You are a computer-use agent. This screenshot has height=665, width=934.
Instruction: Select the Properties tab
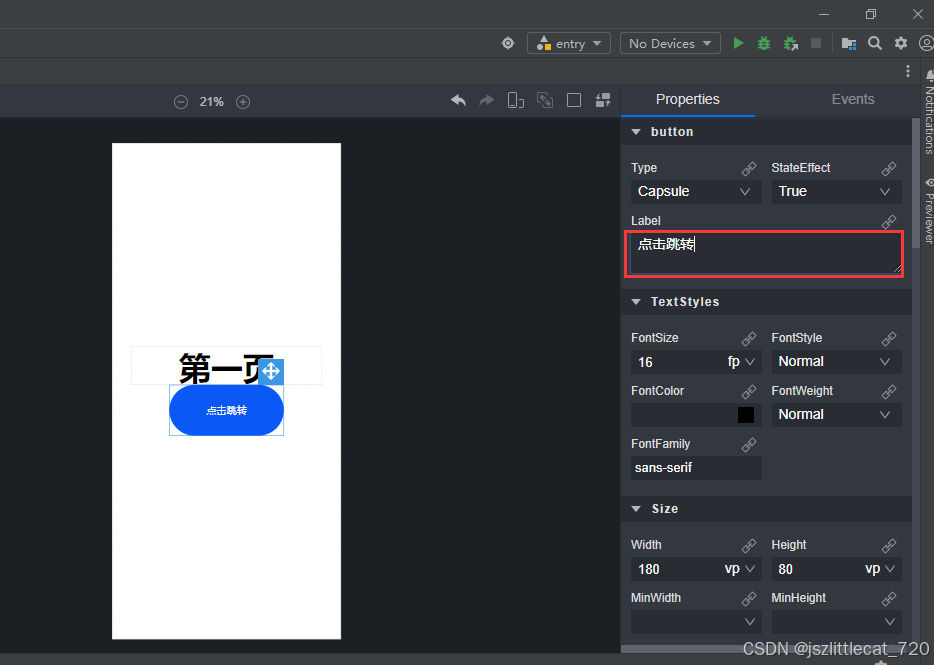point(687,99)
